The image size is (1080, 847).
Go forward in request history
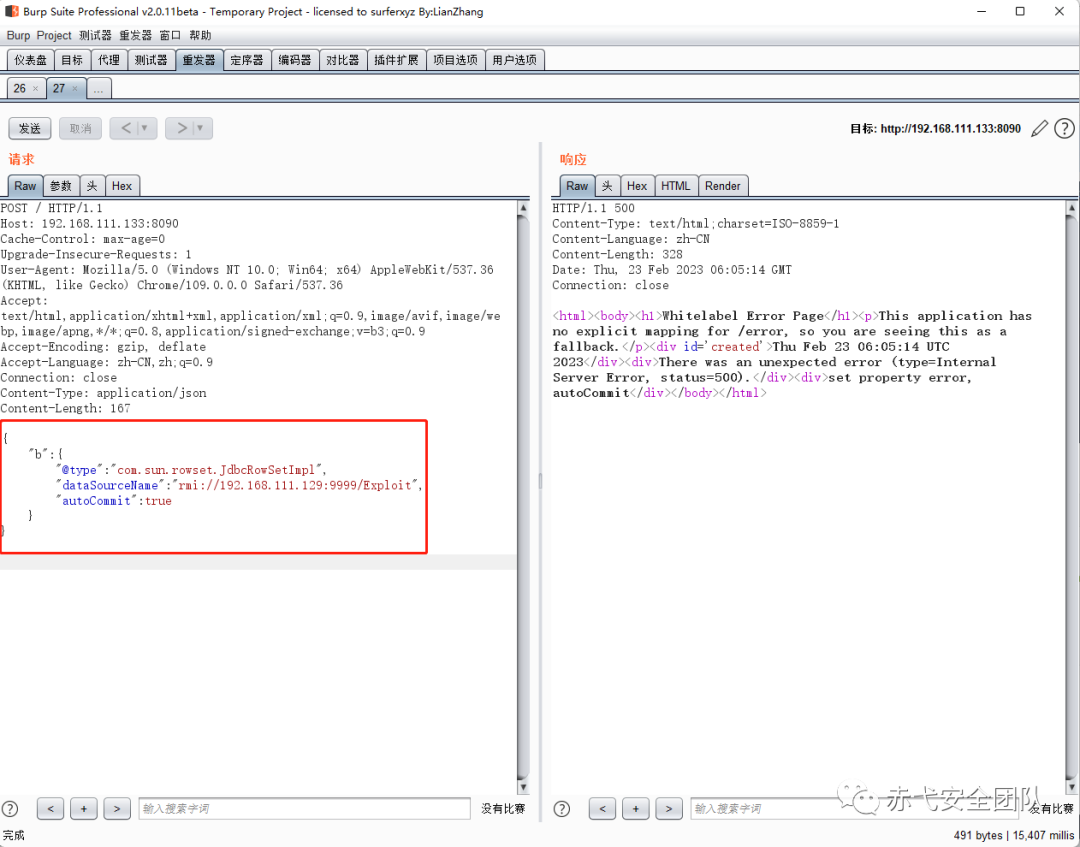point(180,128)
